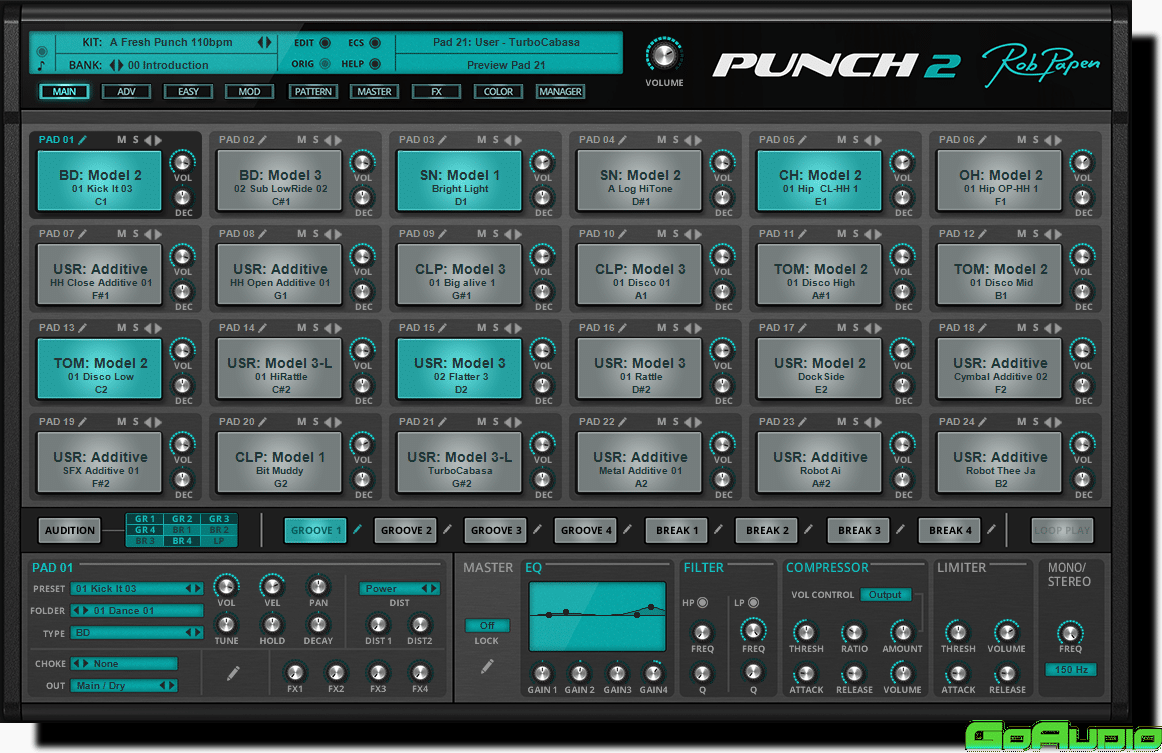Click the pencil icon next to PAD 21
The width and height of the screenshot is (1162, 753).
click(x=443, y=422)
